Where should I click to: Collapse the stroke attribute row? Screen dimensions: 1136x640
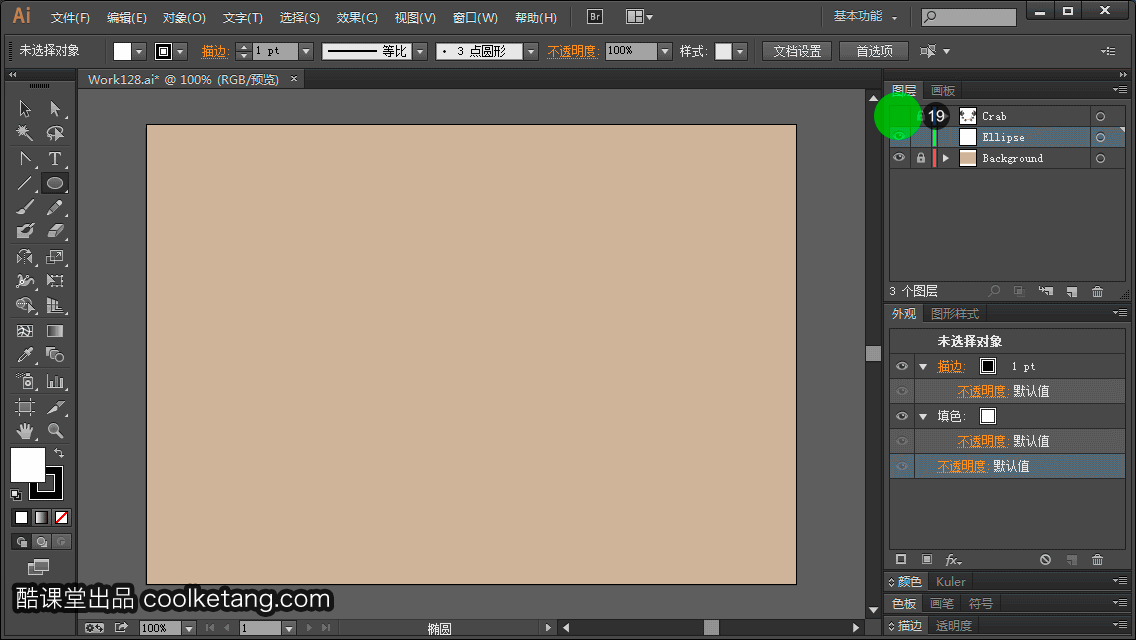coord(923,367)
